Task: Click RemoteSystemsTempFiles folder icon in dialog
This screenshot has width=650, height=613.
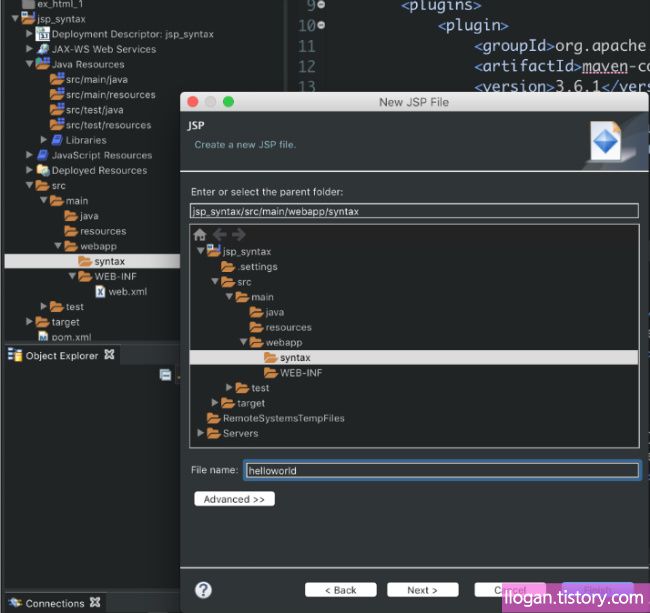Action: (213, 418)
